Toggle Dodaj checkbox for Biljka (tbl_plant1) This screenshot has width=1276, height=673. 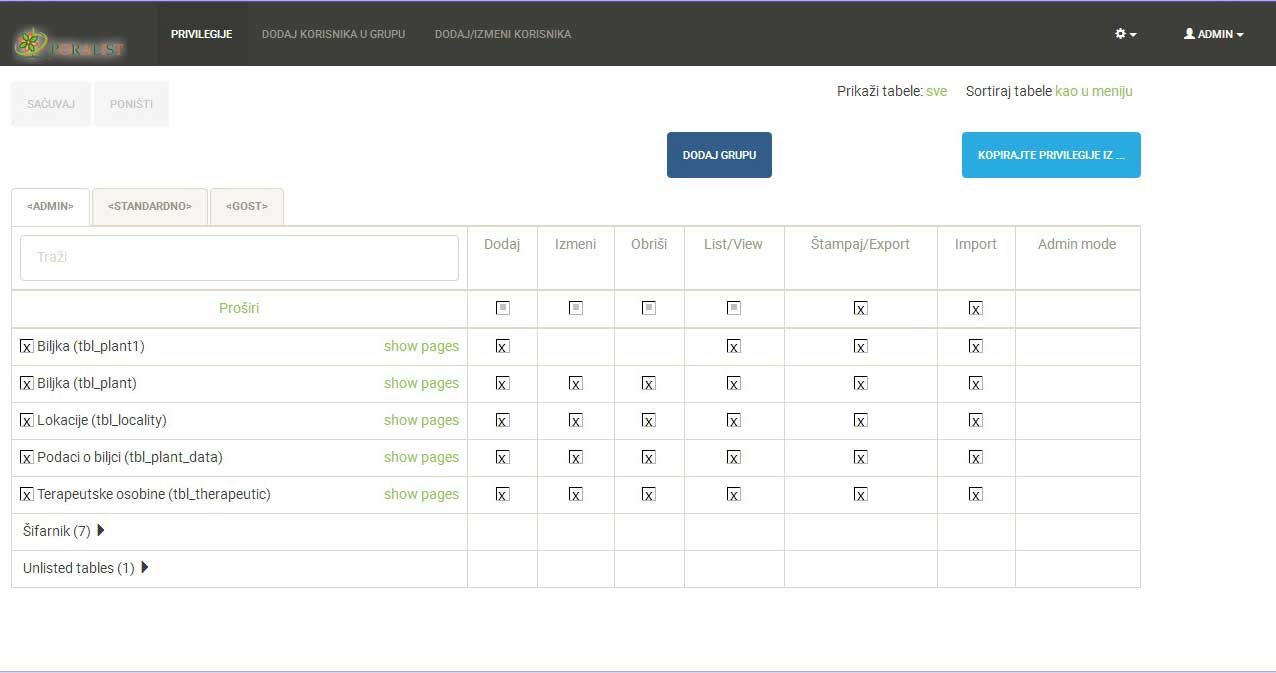502,347
